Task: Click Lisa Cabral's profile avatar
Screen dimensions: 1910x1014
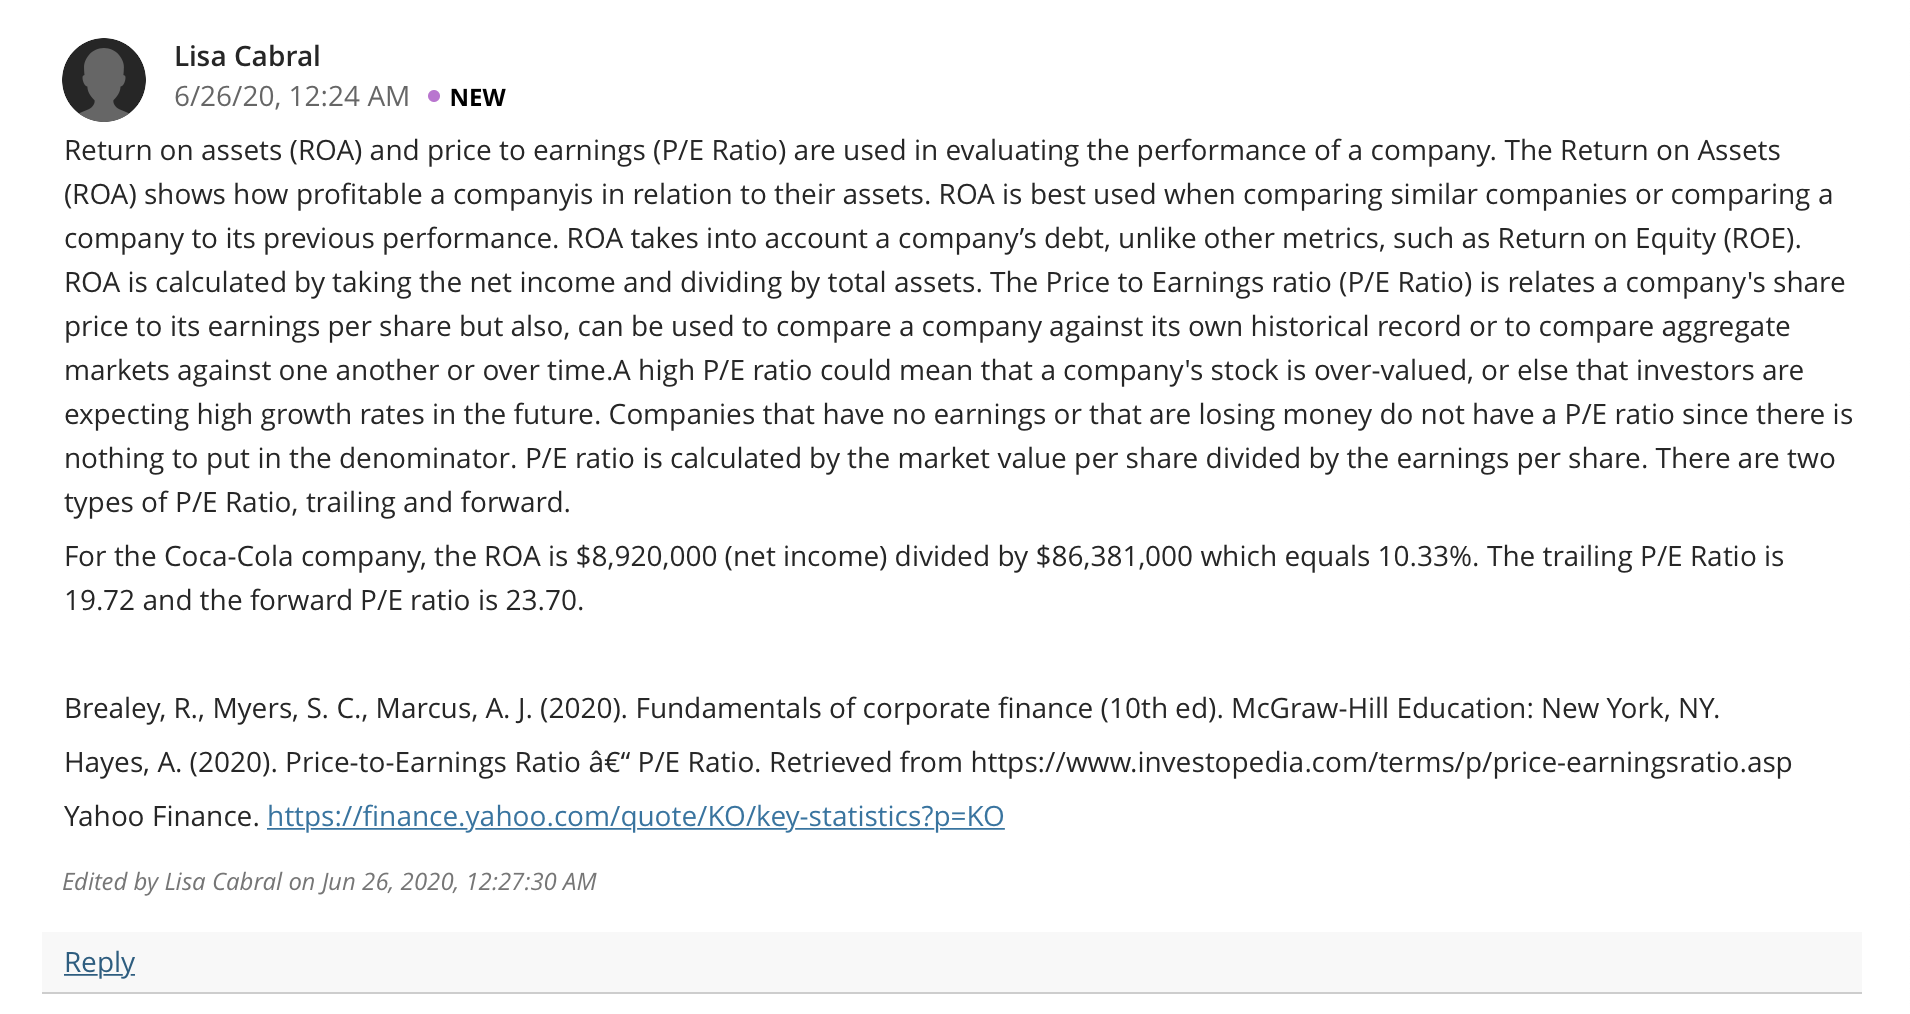Action: coord(104,80)
